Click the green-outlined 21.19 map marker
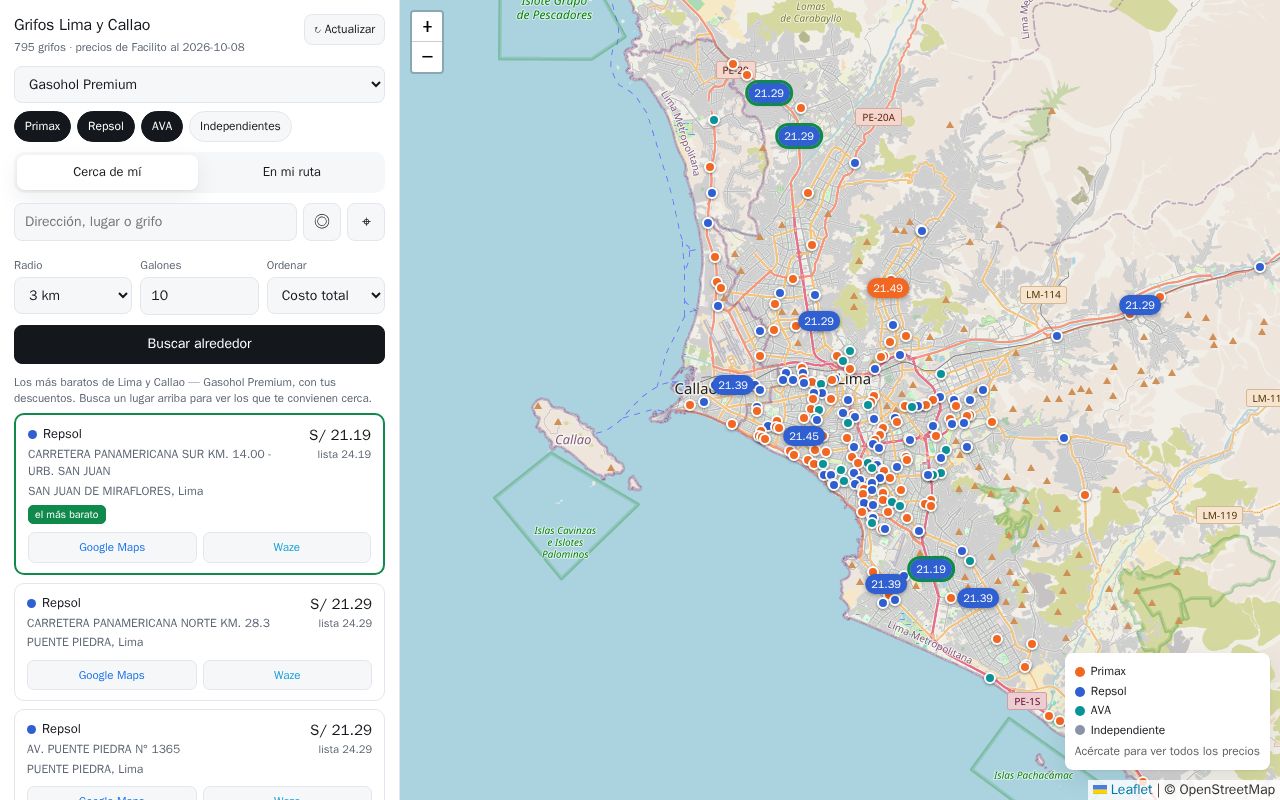Image resolution: width=1280 pixels, height=800 pixels. point(931,569)
